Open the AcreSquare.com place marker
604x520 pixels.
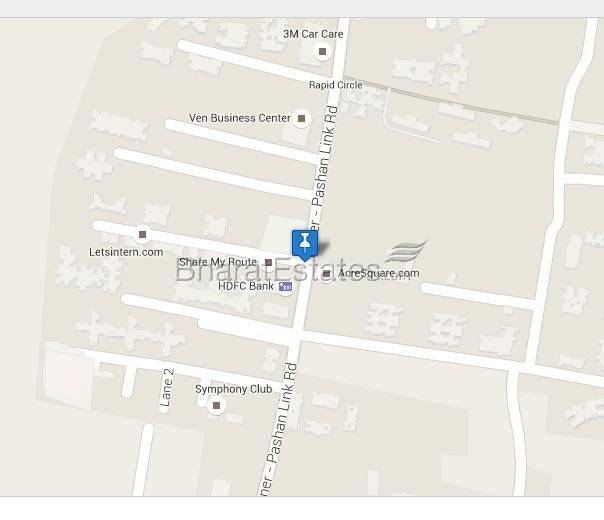[x=327, y=274]
